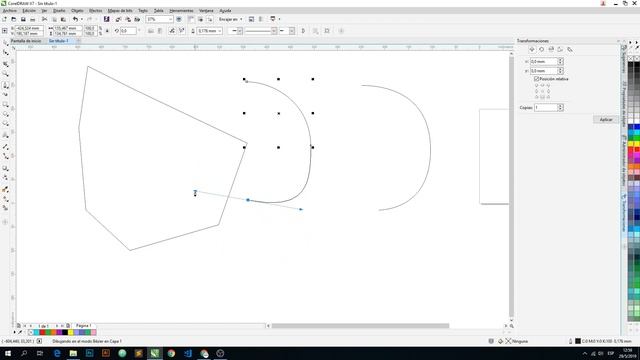Click the Open file icon

click(x=14, y=19)
